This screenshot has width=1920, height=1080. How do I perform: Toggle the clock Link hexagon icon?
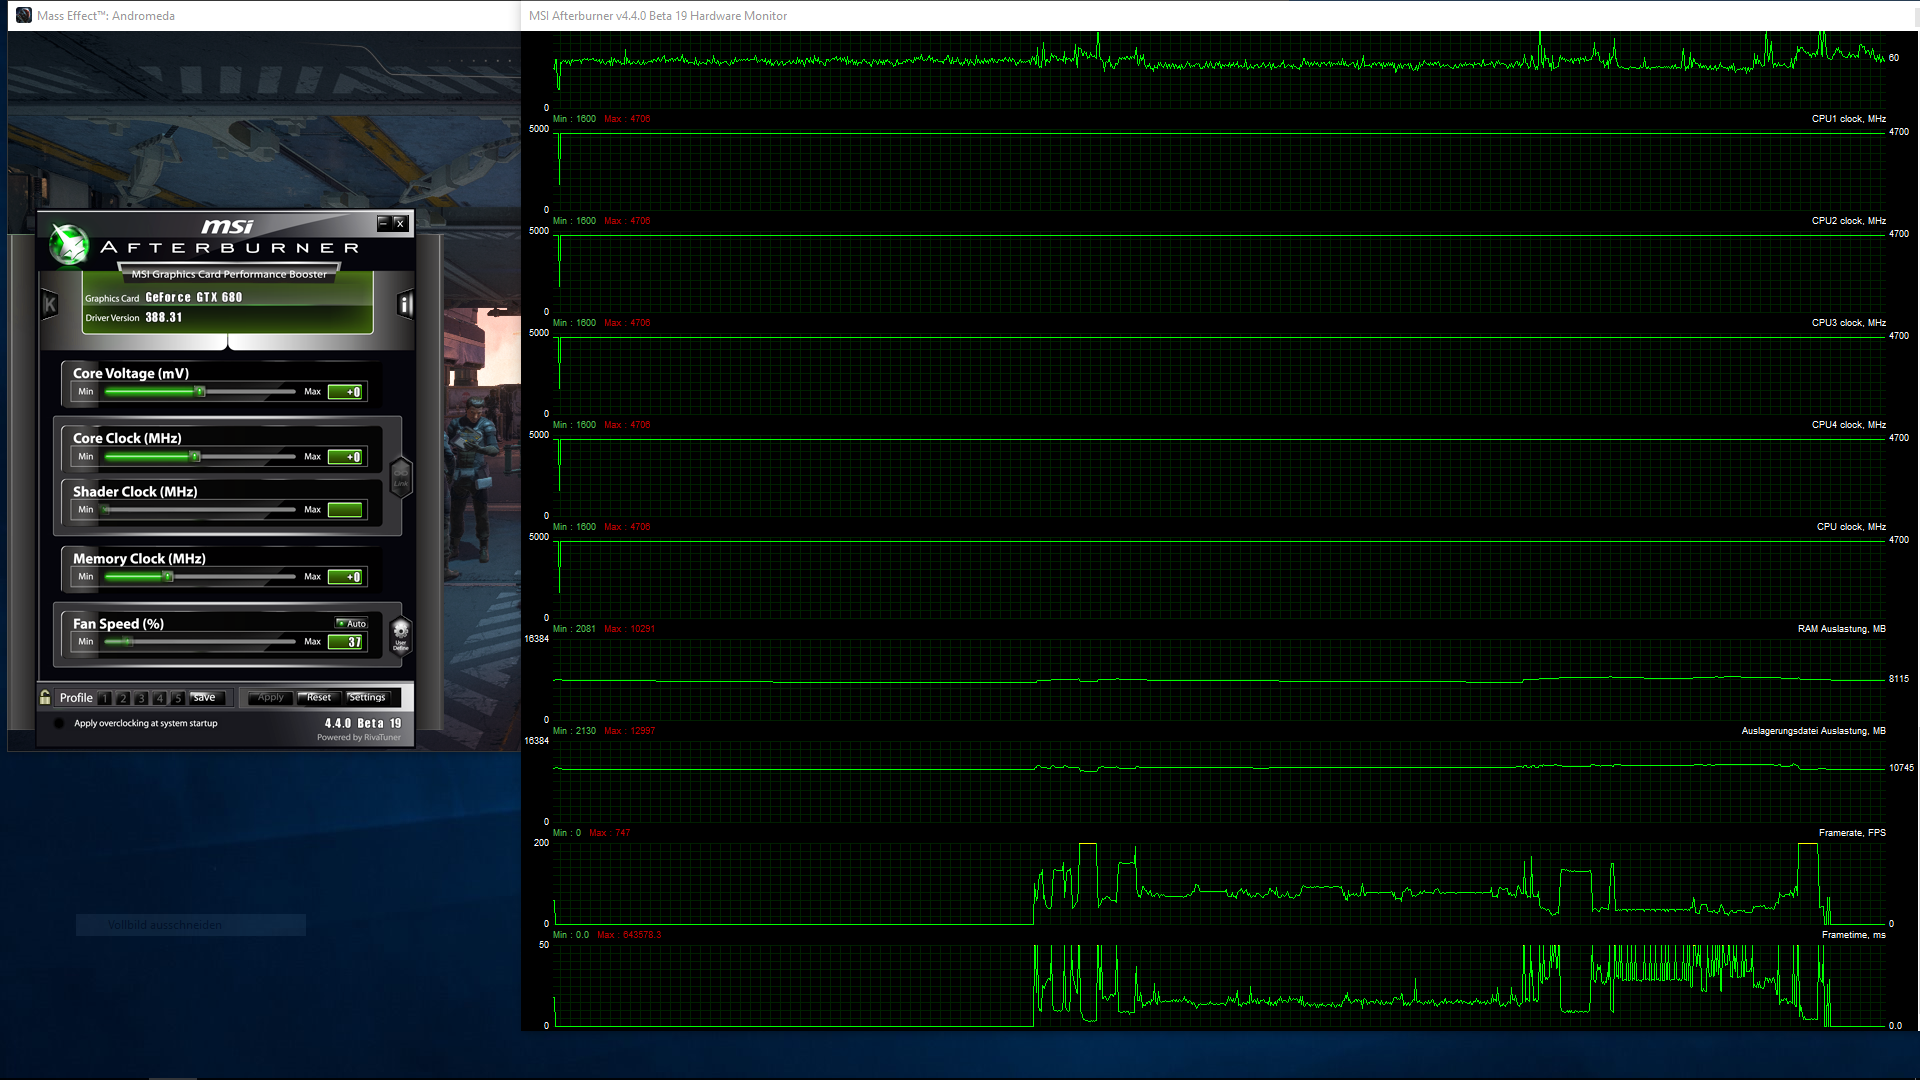400,477
